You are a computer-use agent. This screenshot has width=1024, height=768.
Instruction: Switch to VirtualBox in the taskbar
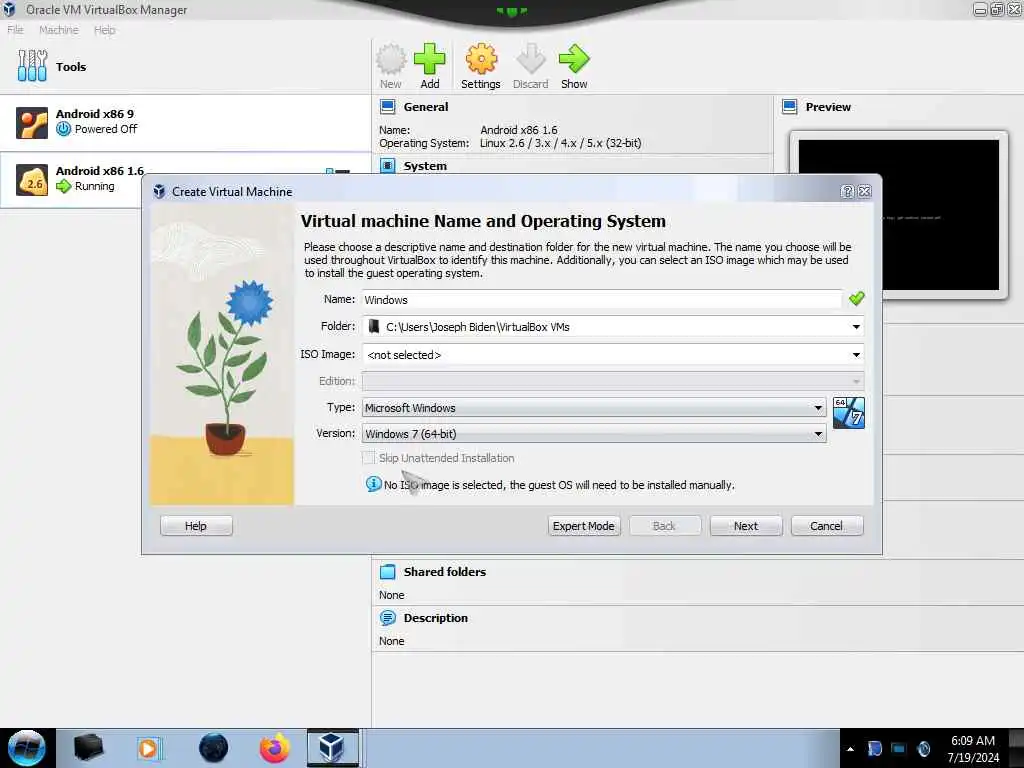tap(332, 748)
